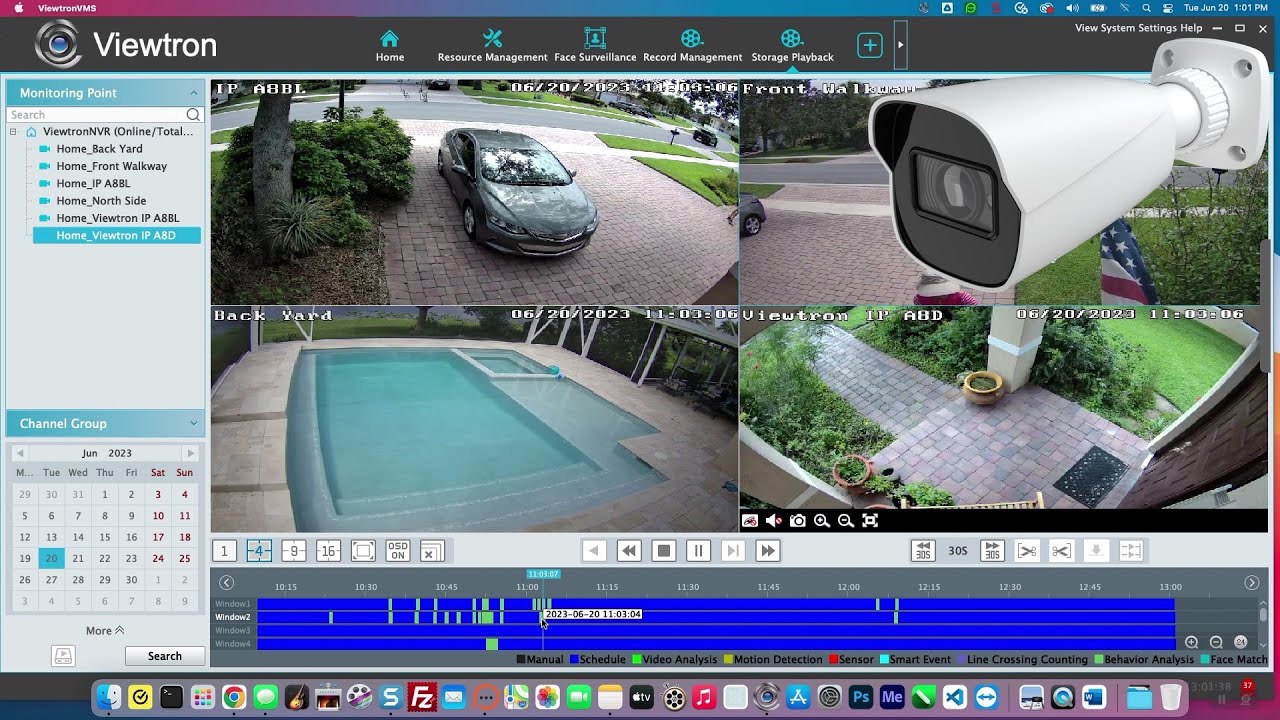The height and width of the screenshot is (720, 1280).
Task: Select the Home_IP A8BL camera
Action: [x=93, y=183]
